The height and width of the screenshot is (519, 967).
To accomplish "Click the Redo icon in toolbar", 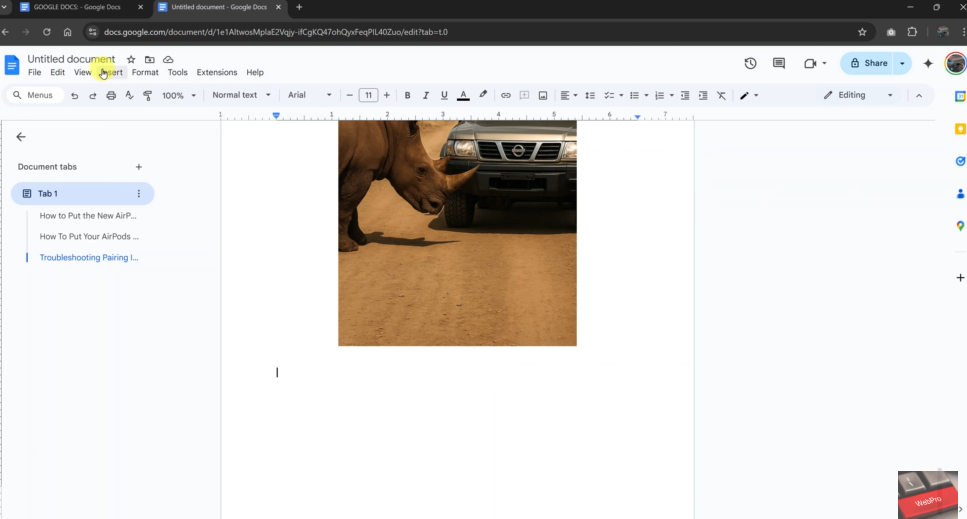I will coord(93,96).
